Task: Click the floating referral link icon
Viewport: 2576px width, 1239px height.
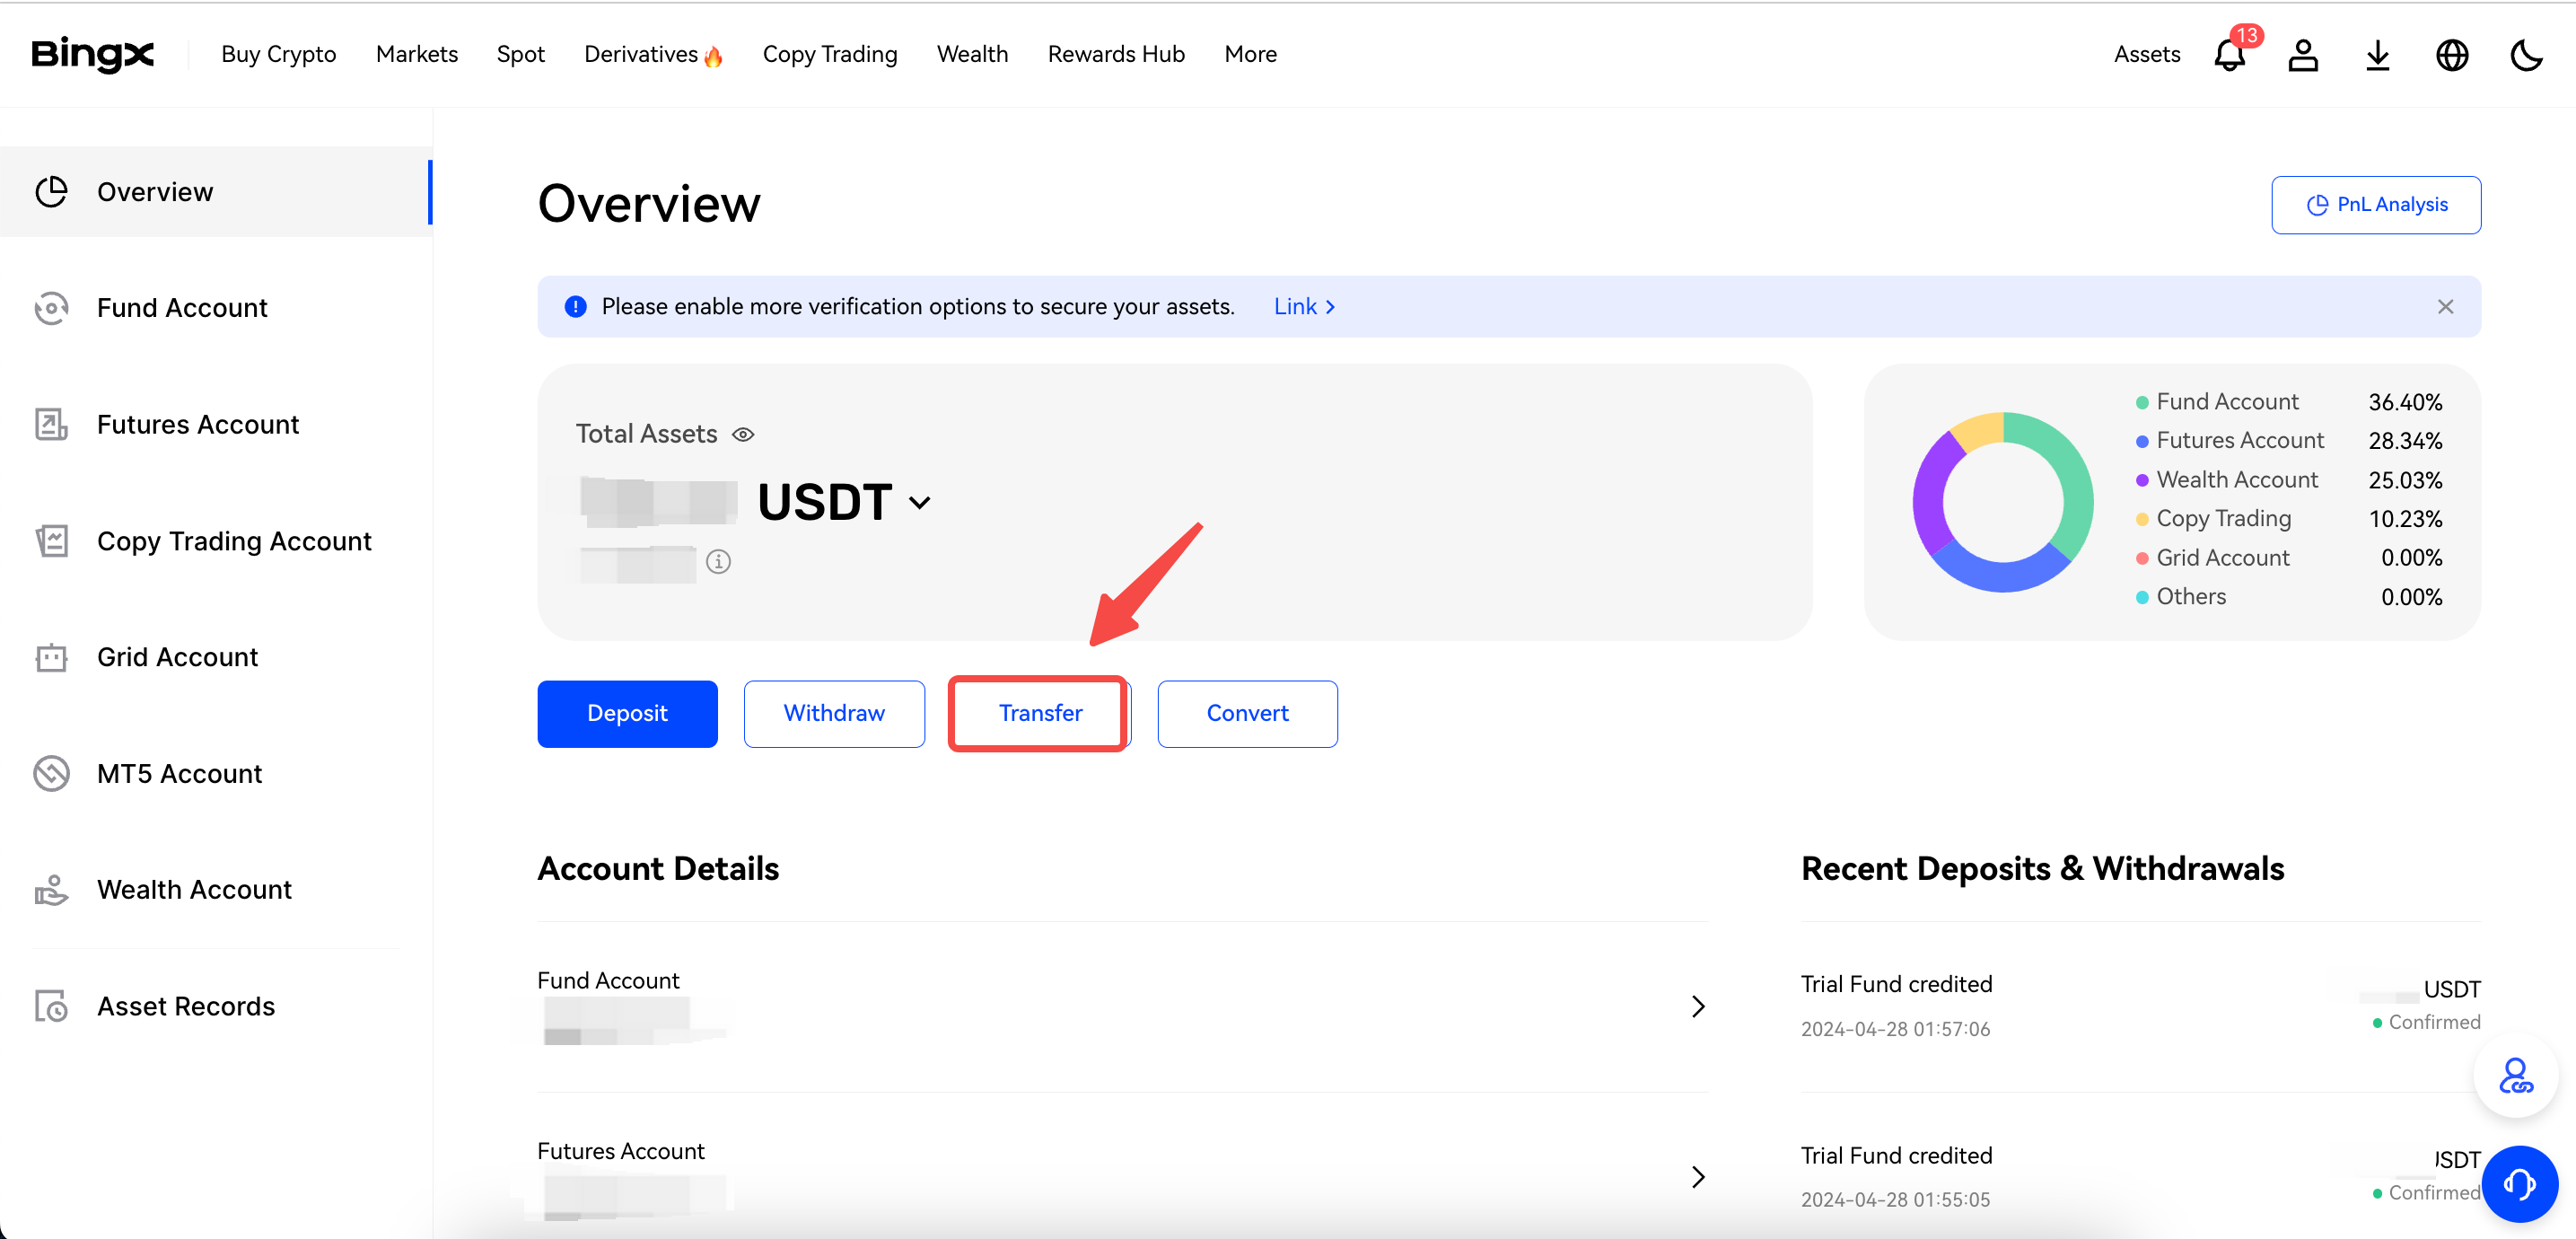Action: [x=2516, y=1076]
